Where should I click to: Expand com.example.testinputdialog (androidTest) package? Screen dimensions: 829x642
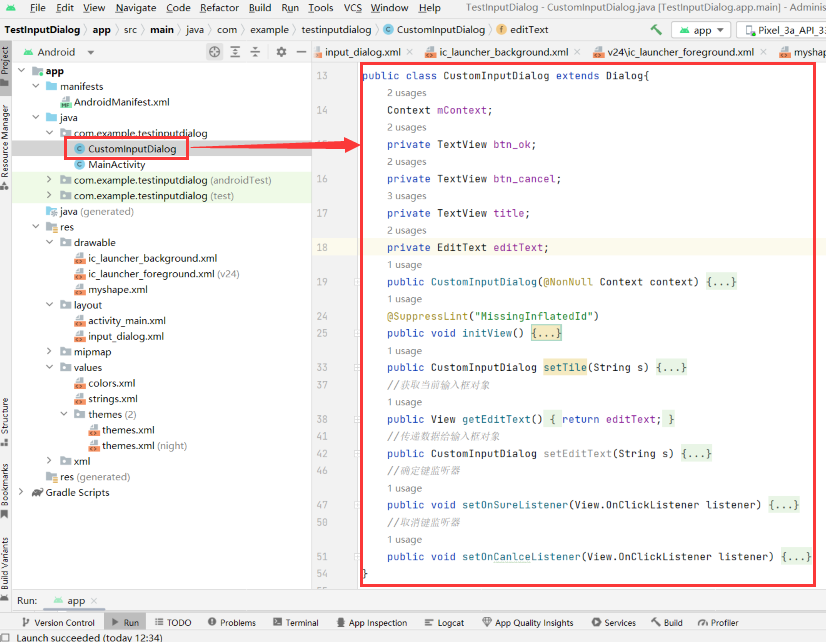49,180
